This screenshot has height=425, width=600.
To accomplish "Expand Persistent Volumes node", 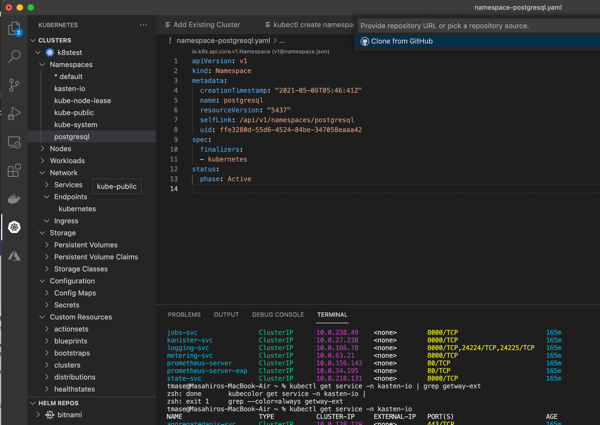I will click(47, 245).
